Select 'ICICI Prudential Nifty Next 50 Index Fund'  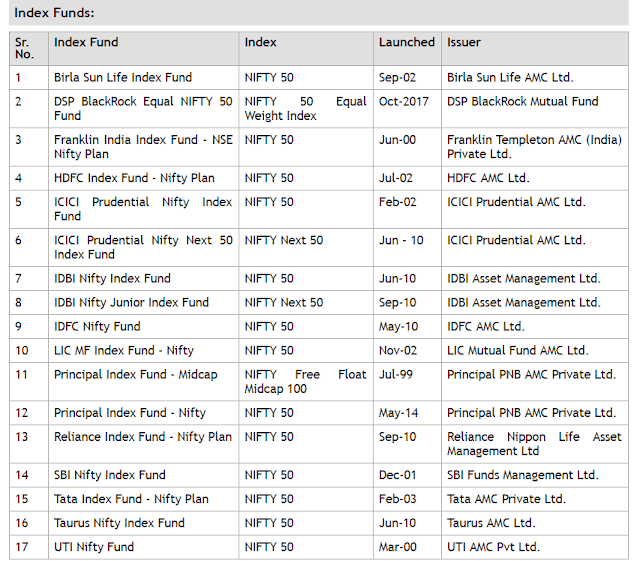[x=143, y=247]
